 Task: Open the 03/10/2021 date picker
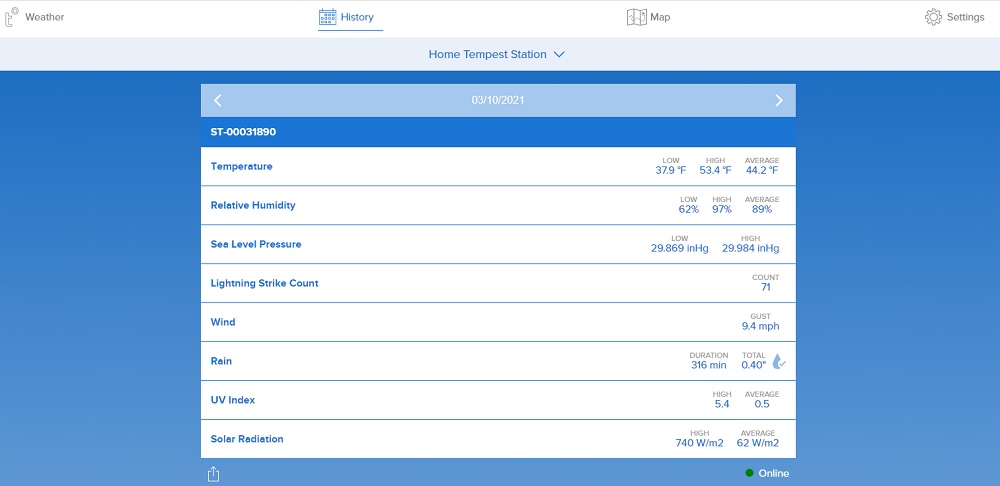click(x=498, y=100)
